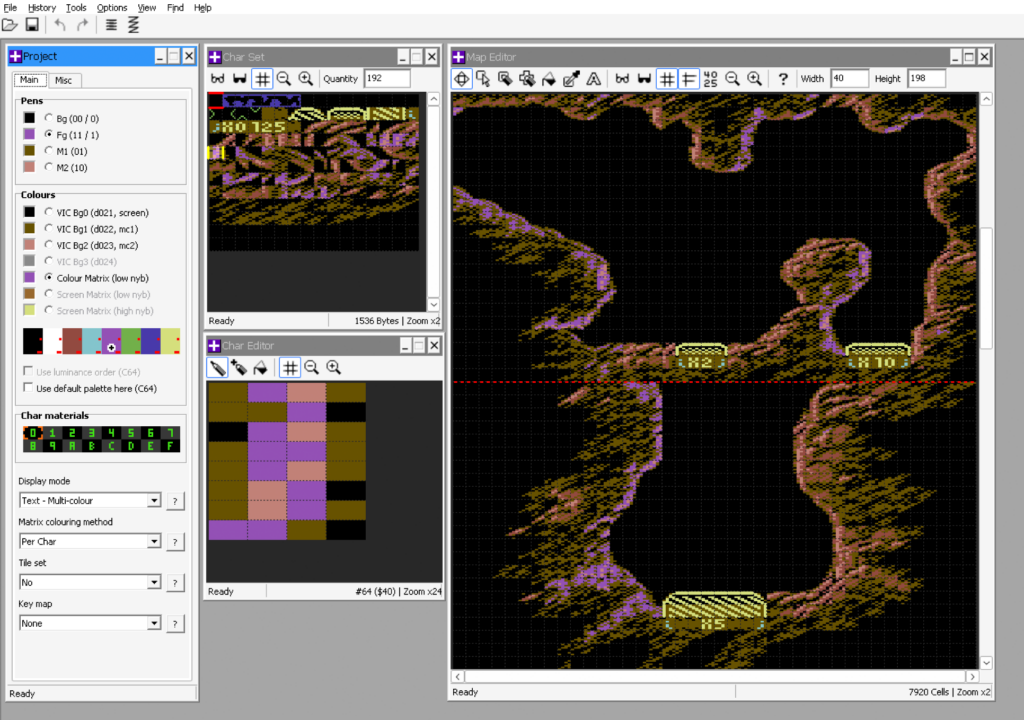Select the flood fill tool in Char Editor

[x=261, y=368]
